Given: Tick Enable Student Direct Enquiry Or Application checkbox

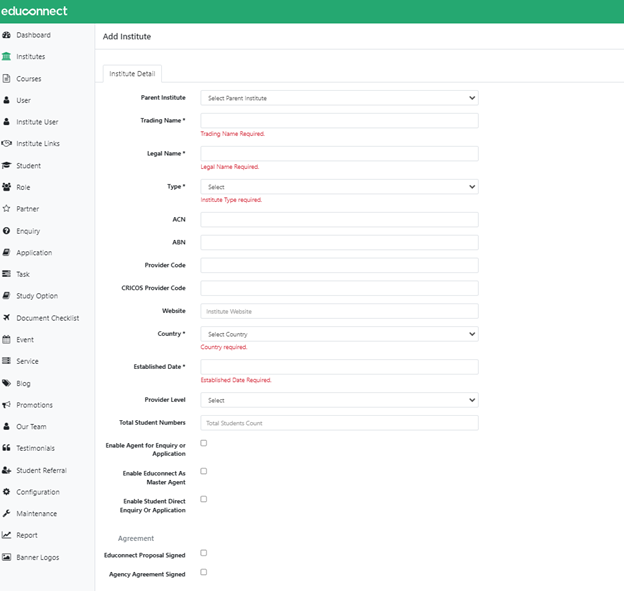Looking at the screenshot, I should click(x=204, y=499).
